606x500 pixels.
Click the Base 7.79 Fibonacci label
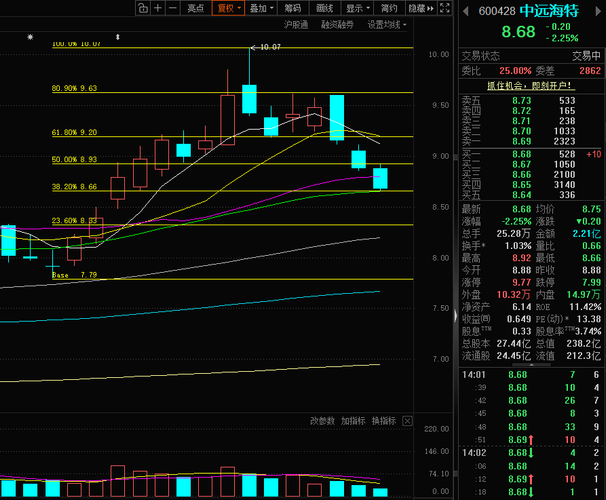click(74, 275)
